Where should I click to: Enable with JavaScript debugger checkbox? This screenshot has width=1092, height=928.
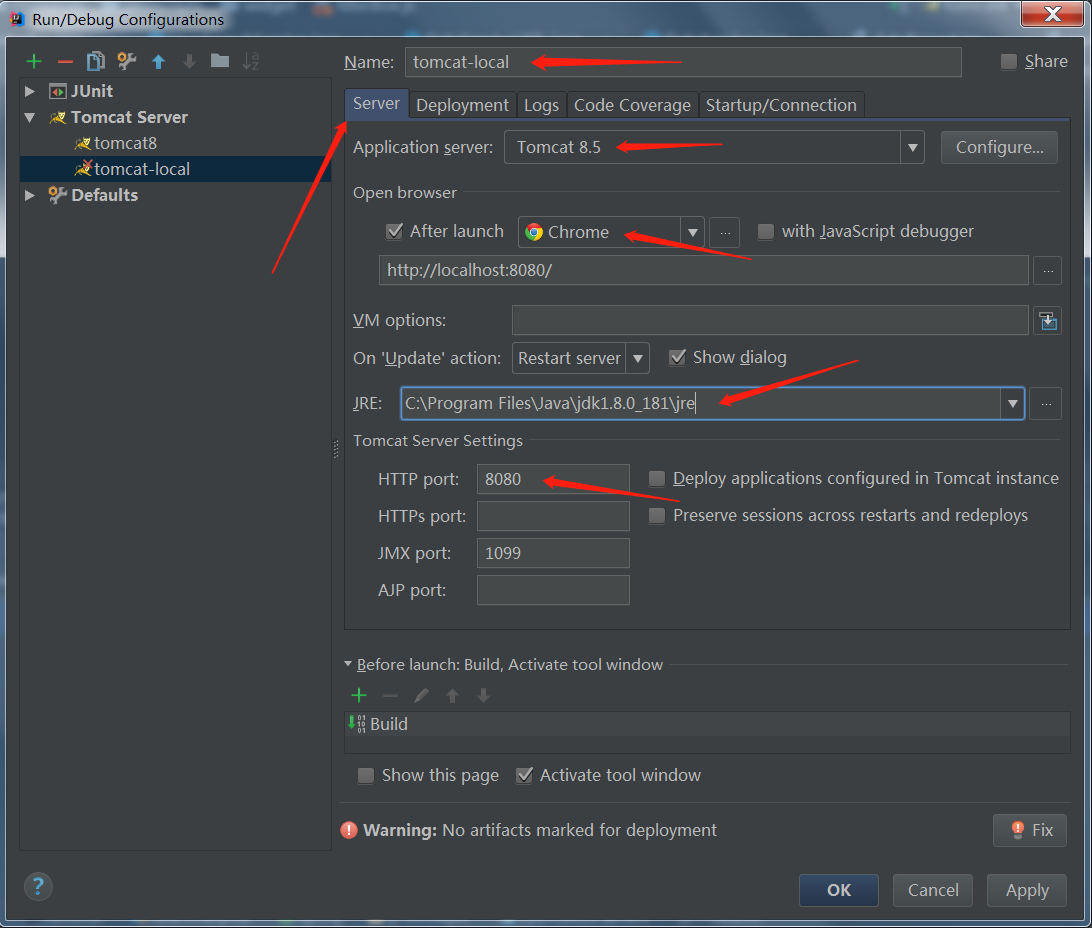[x=765, y=231]
